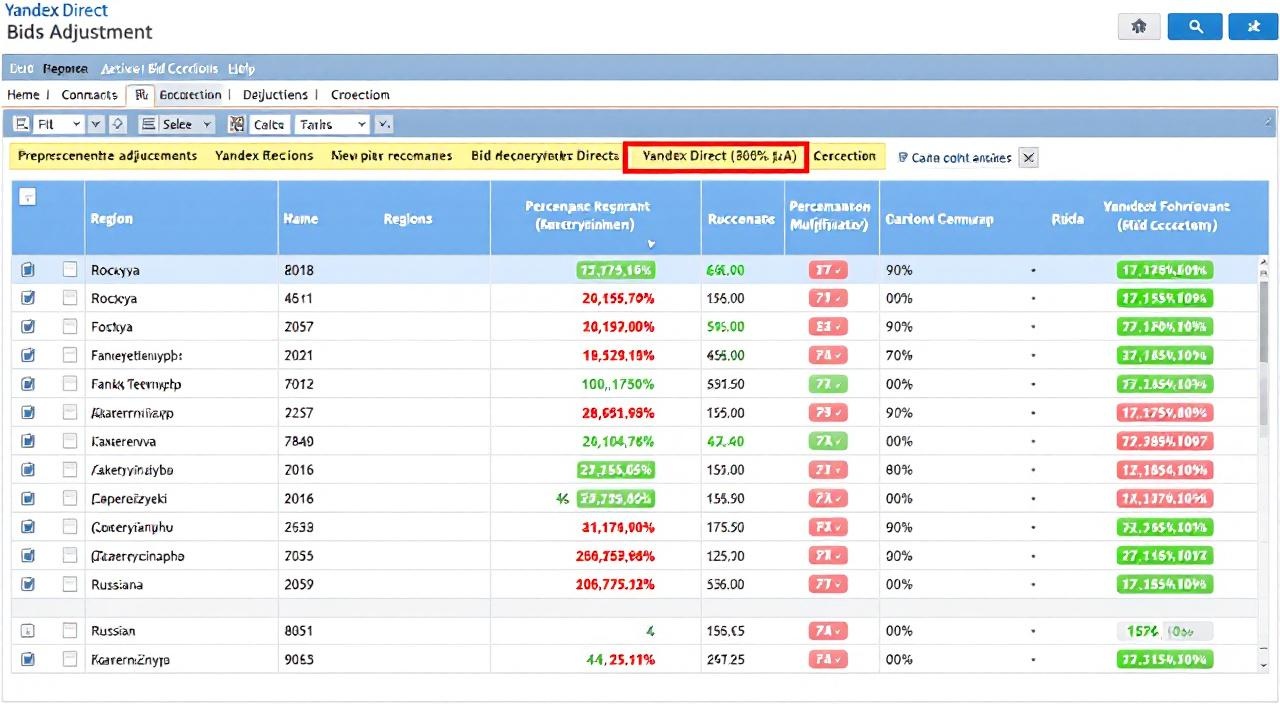Image resolution: width=1280 pixels, height=704 pixels.
Task: Click the blue pin button beside search
Action: click(1255, 27)
